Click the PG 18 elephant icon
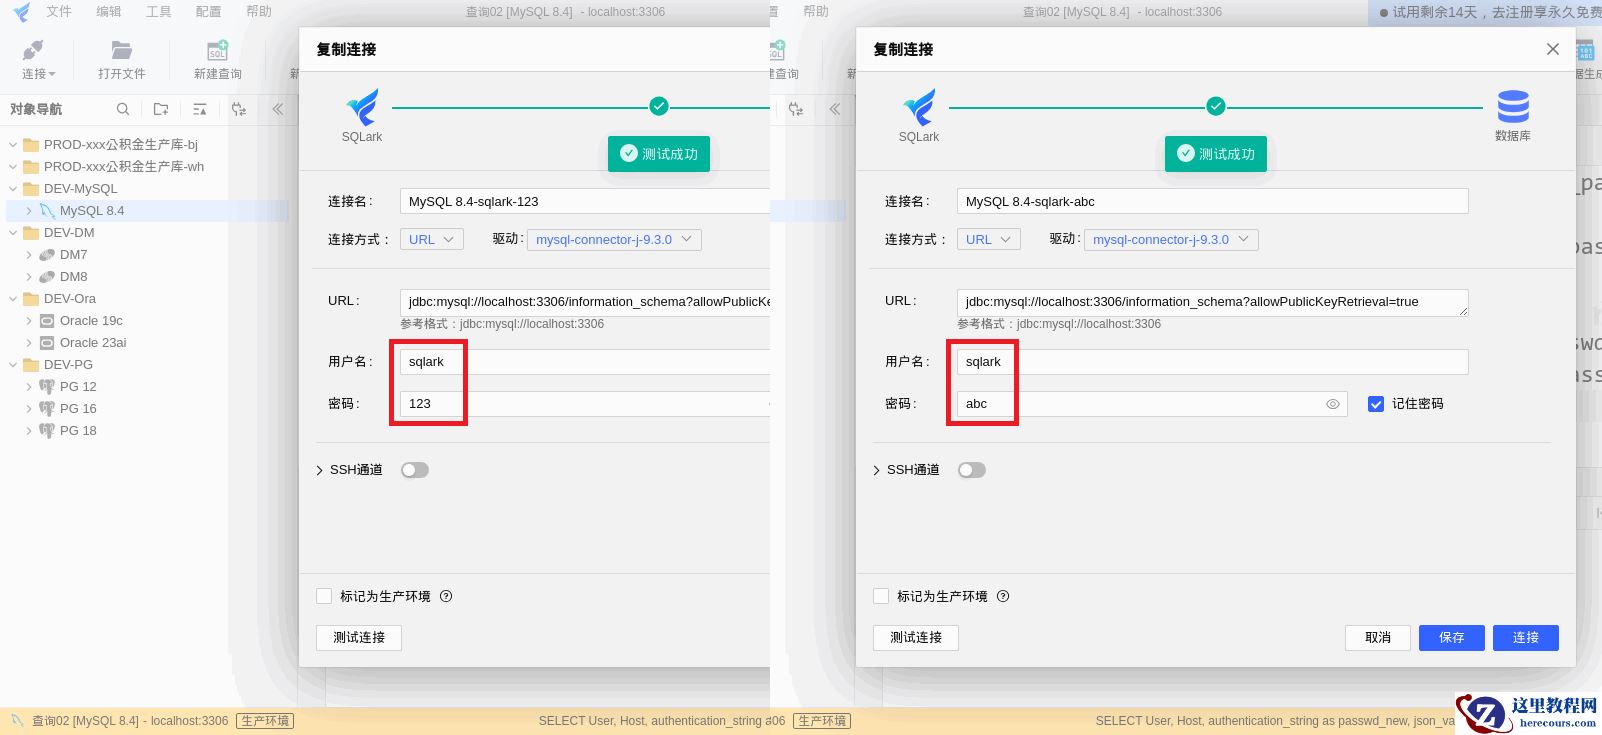The width and height of the screenshot is (1602, 735). 47,431
